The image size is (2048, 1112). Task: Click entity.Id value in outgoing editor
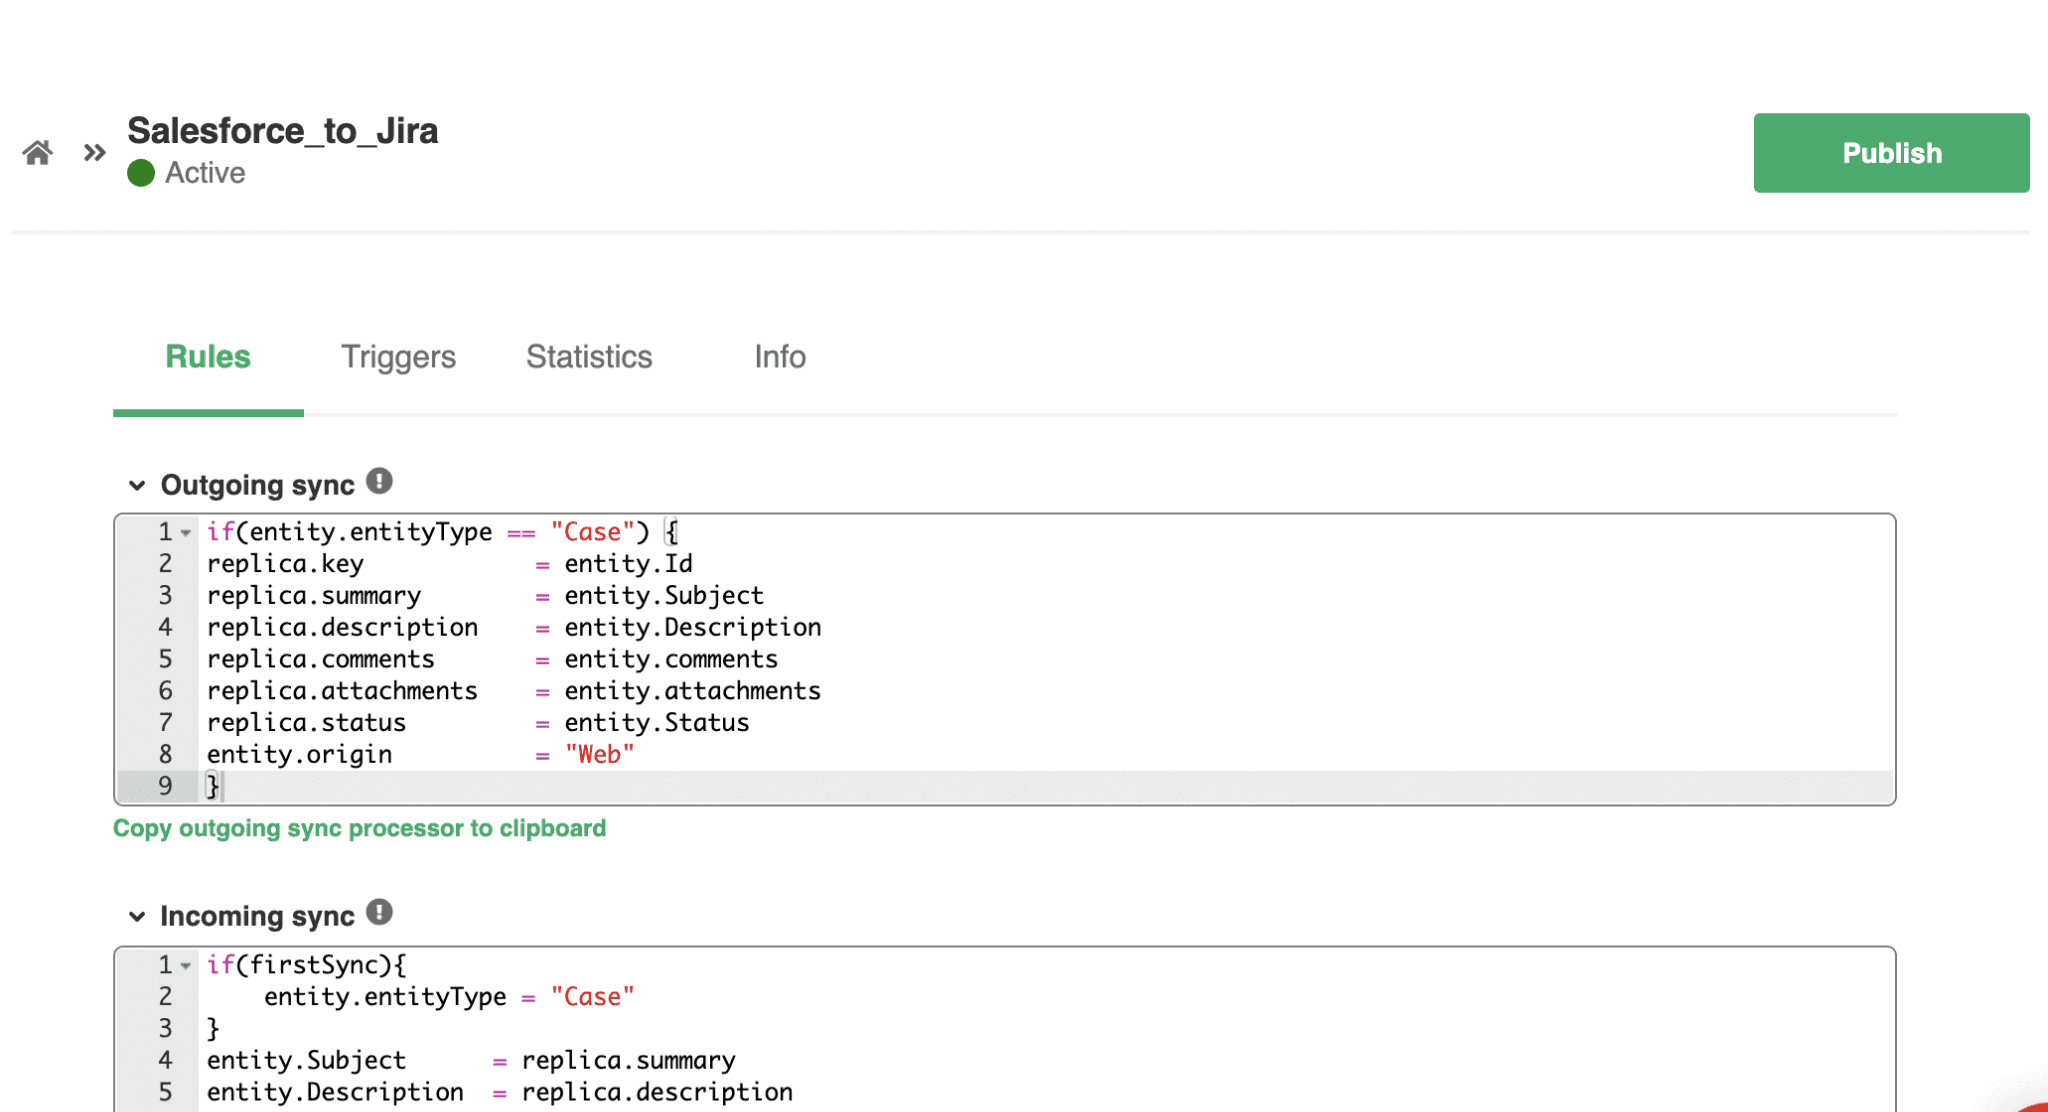click(629, 564)
